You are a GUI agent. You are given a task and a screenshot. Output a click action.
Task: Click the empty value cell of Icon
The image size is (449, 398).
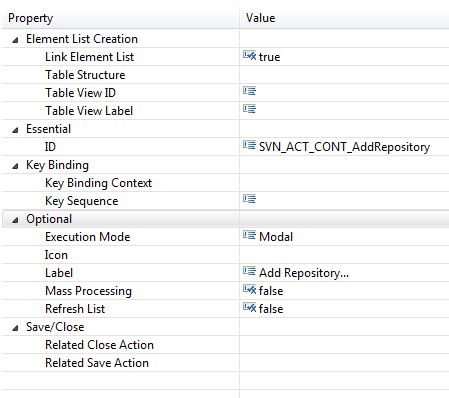[x=344, y=255]
